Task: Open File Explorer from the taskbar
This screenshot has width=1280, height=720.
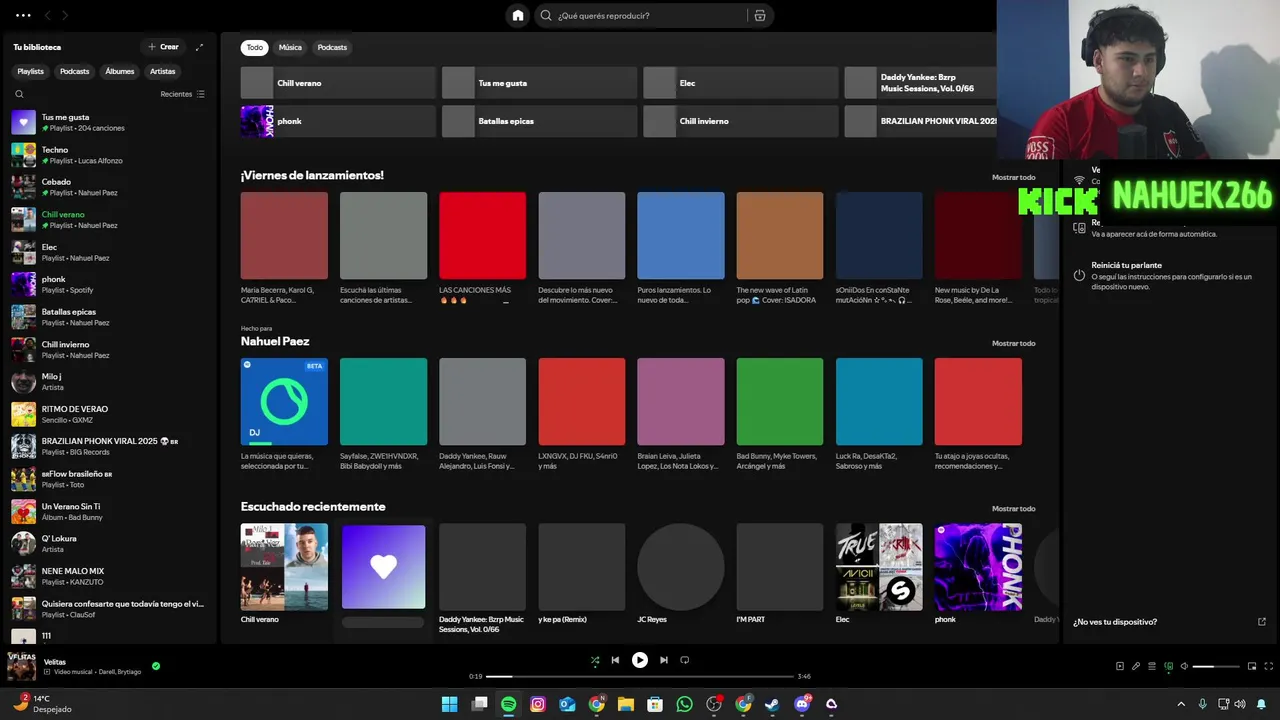Action: (626, 704)
